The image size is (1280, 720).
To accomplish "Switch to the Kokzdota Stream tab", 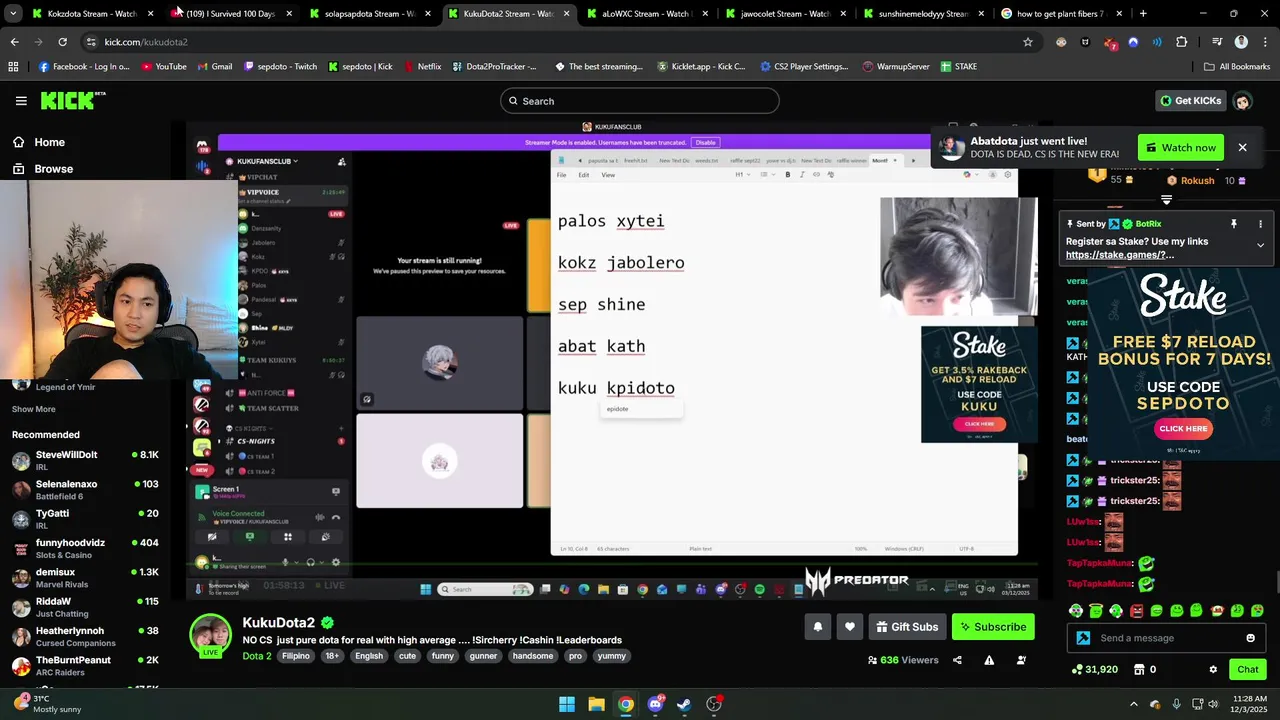I will (93, 14).
